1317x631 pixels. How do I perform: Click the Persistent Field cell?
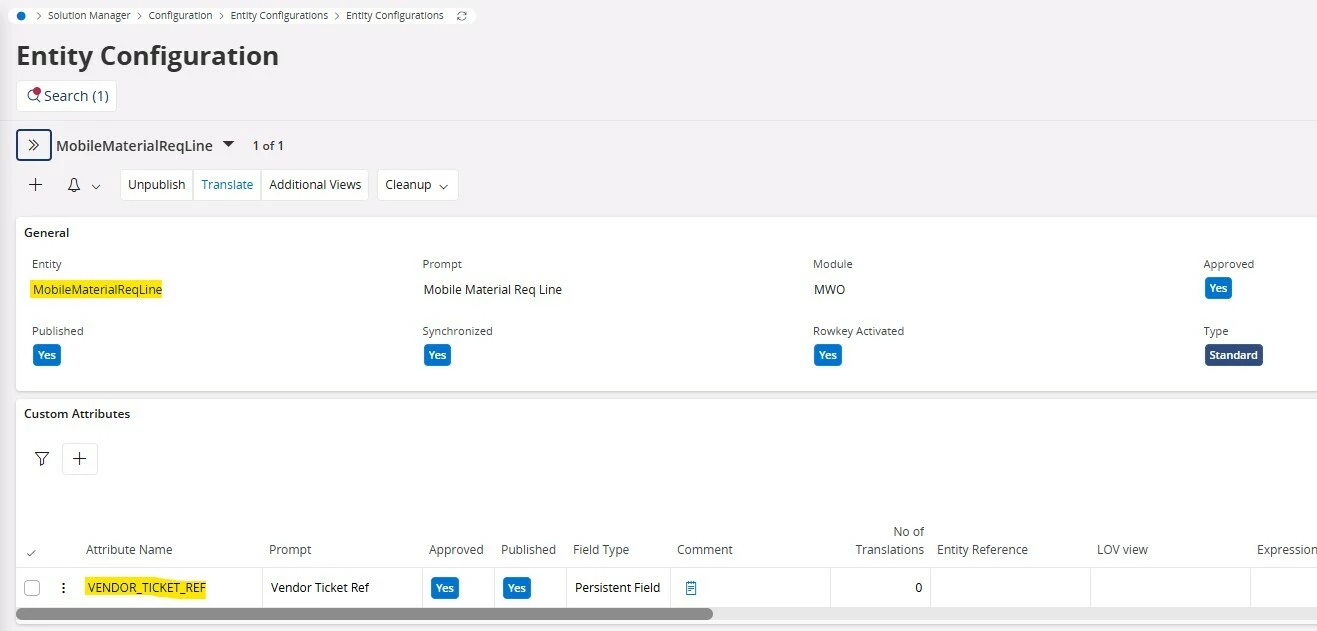pyautogui.click(x=617, y=588)
